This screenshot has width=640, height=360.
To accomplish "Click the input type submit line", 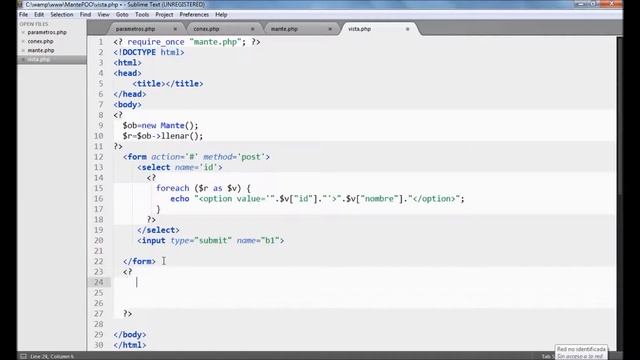I will [211, 241].
